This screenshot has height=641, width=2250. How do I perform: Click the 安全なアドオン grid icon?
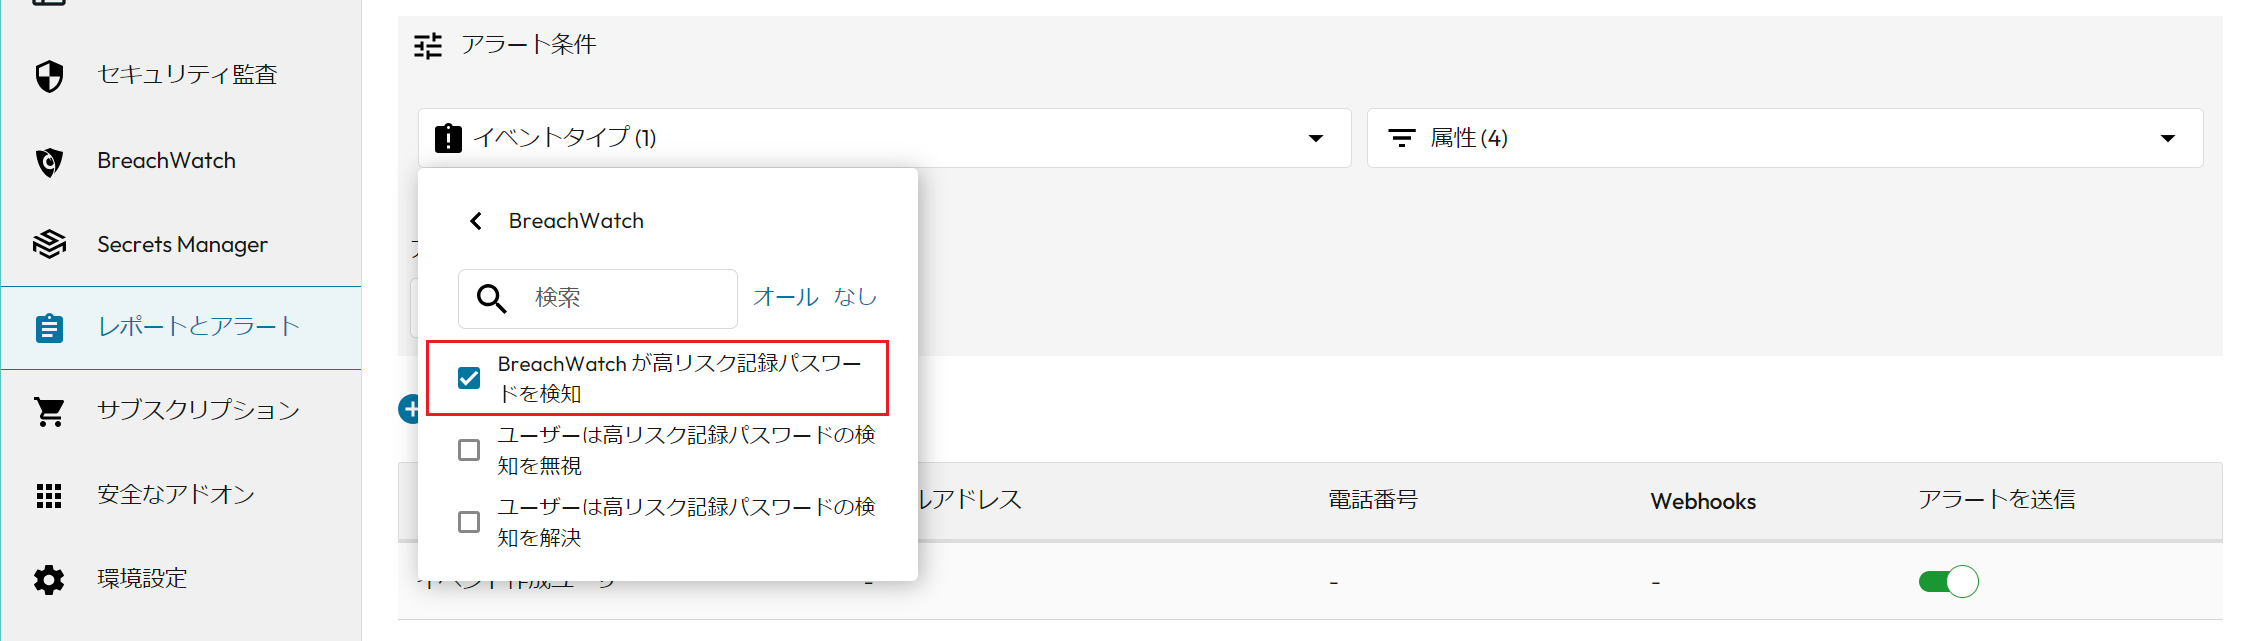tap(49, 495)
